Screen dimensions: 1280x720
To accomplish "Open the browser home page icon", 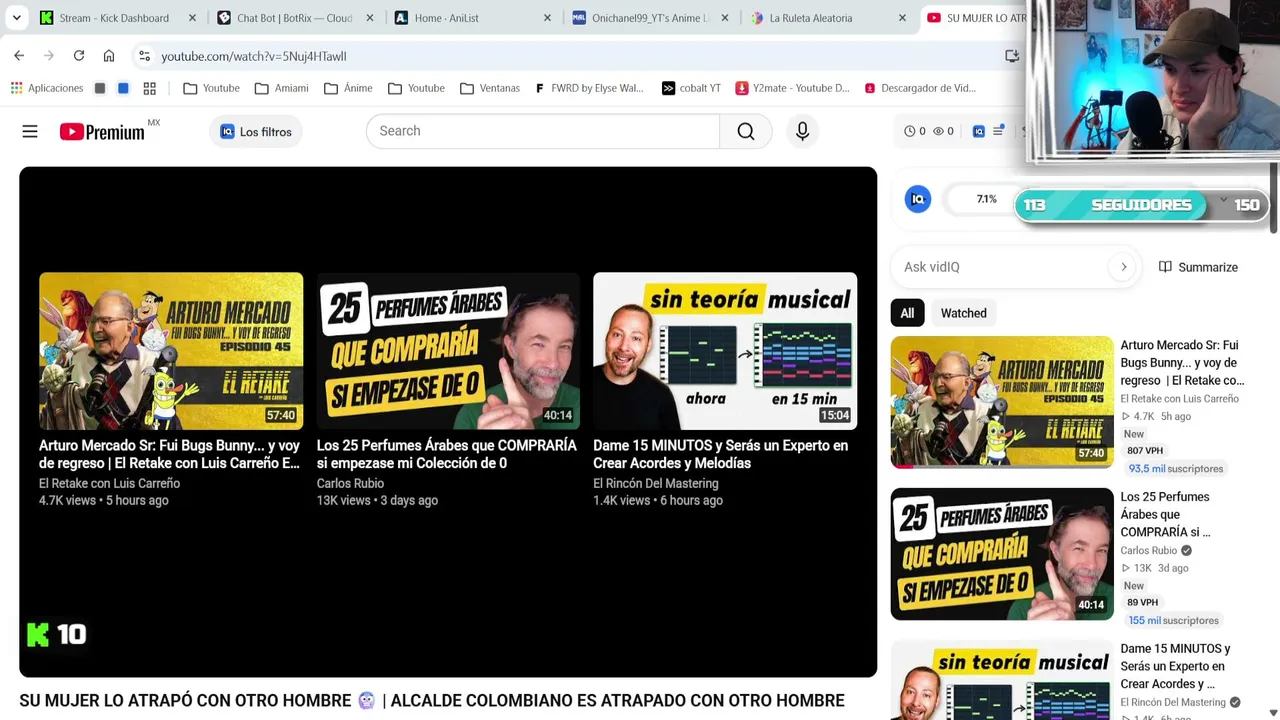I will click(109, 56).
